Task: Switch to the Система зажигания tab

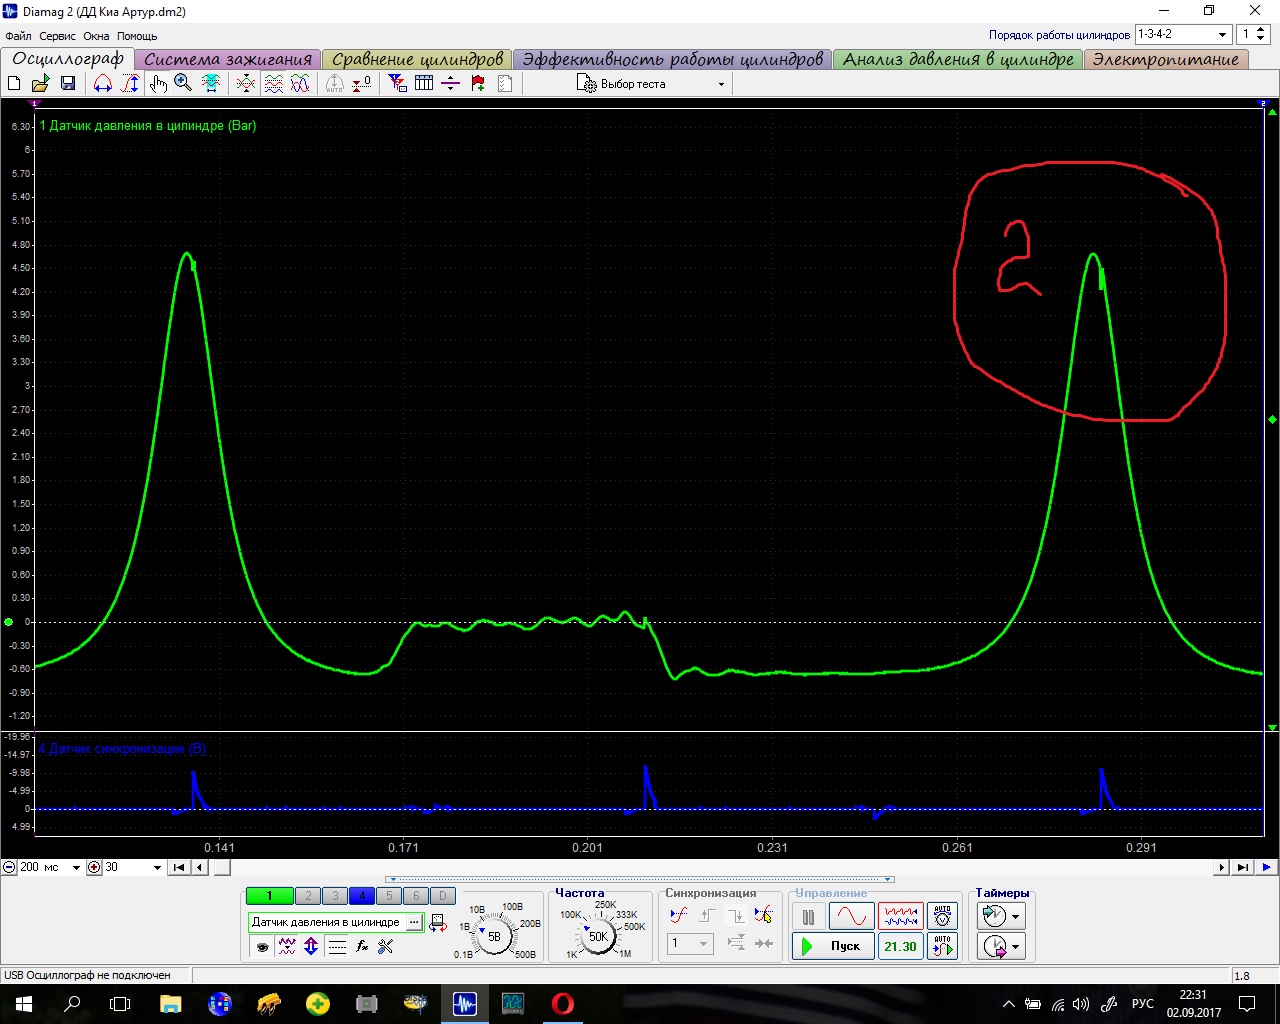Action: click(228, 59)
